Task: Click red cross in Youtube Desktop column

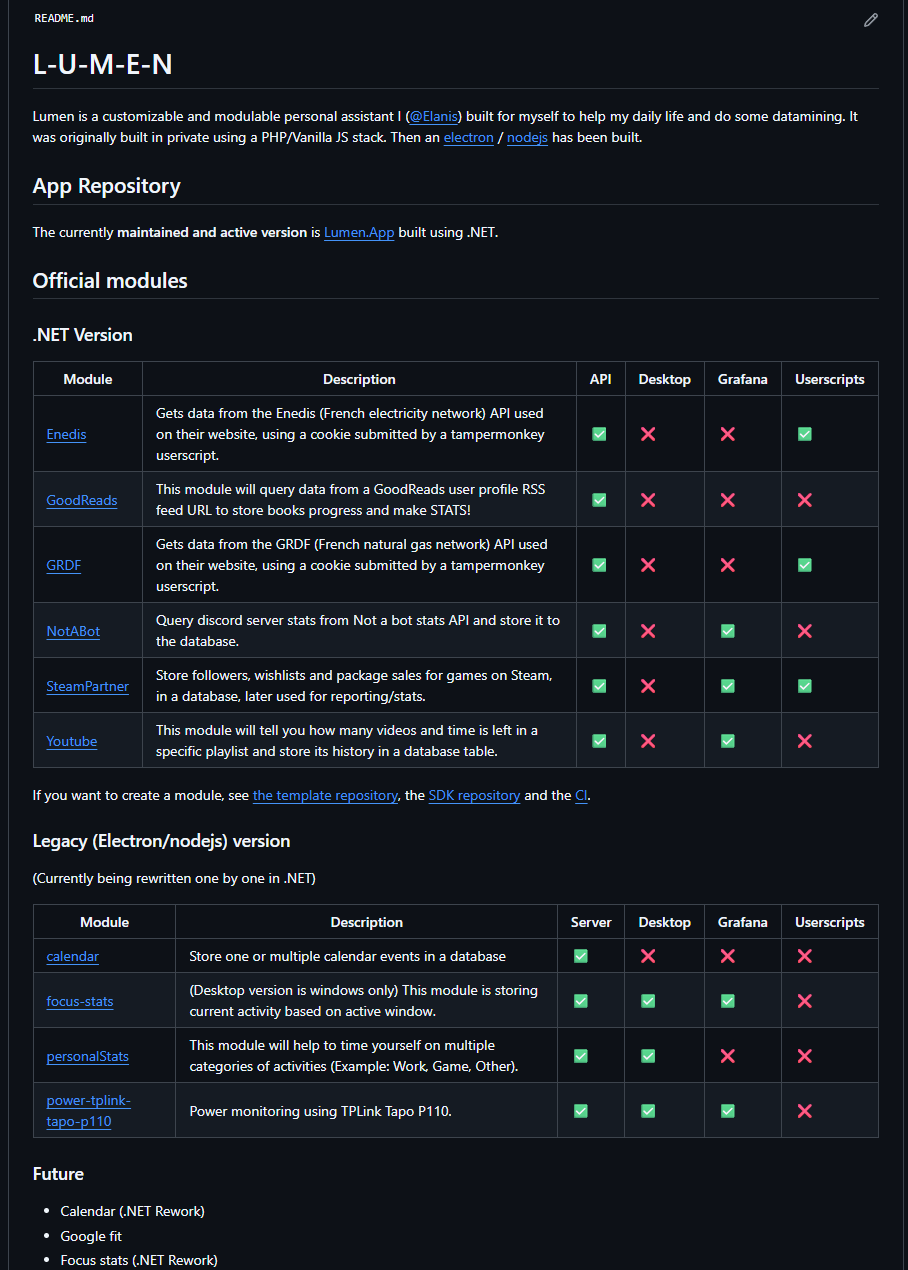Action: point(648,741)
